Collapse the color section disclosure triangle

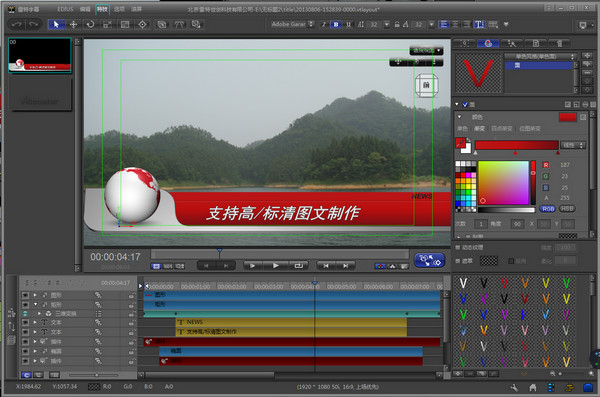(x=460, y=117)
